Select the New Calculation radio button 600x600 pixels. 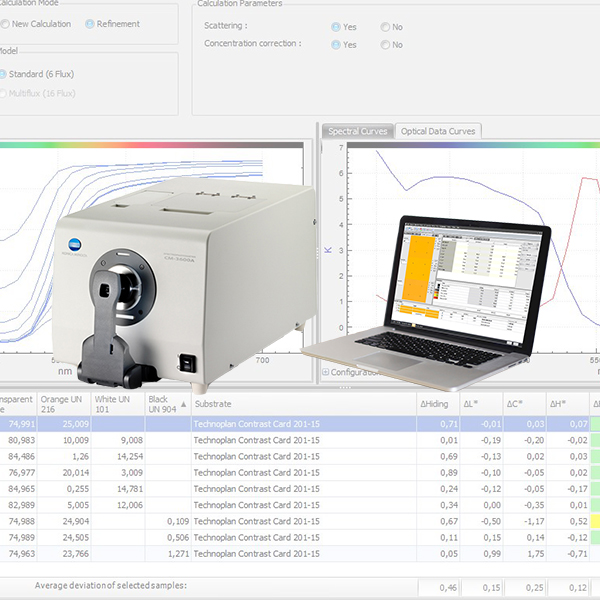[5, 23]
